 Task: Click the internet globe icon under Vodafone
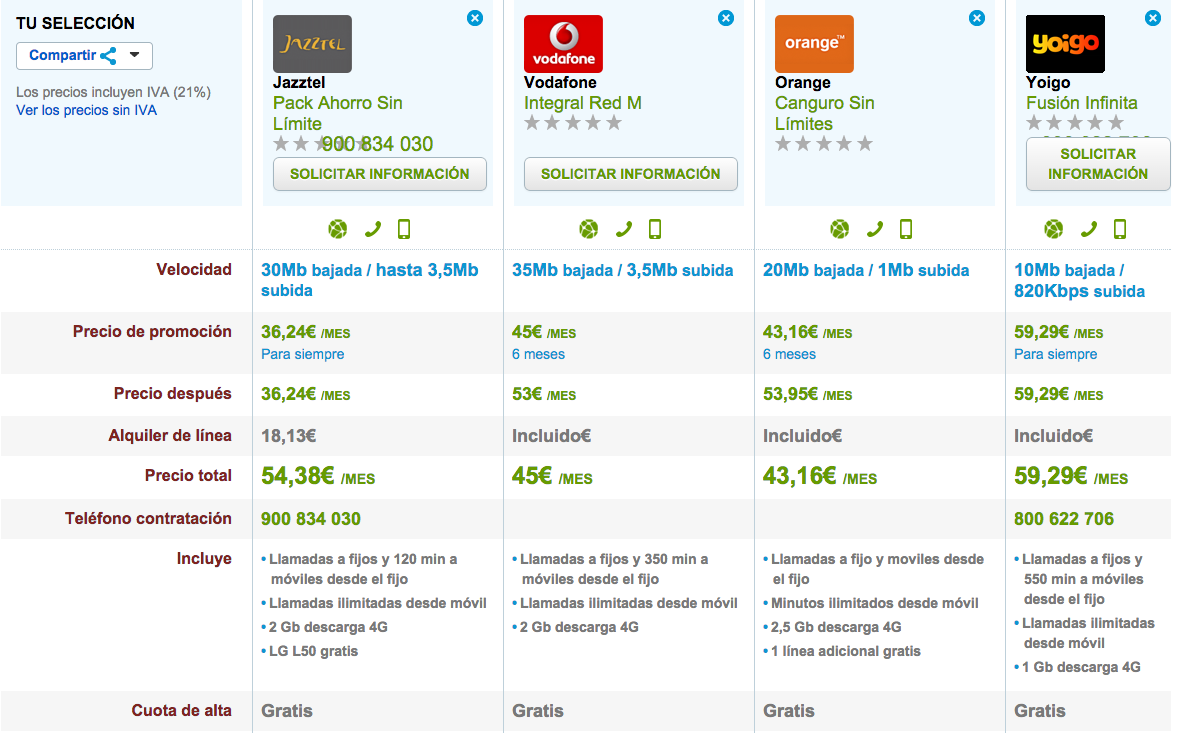(x=589, y=229)
